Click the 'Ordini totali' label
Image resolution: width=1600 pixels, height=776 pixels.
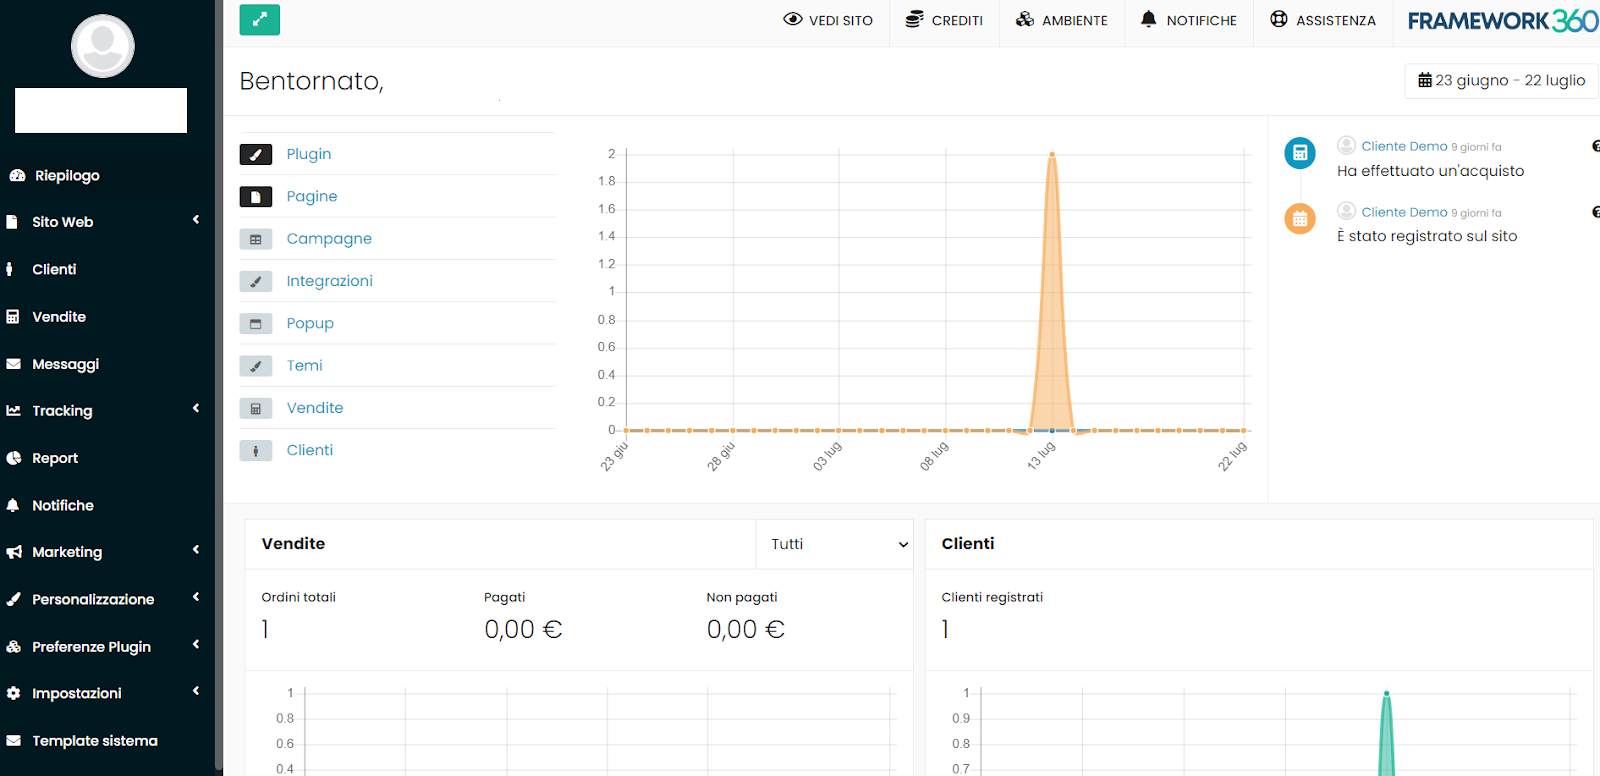tap(299, 597)
